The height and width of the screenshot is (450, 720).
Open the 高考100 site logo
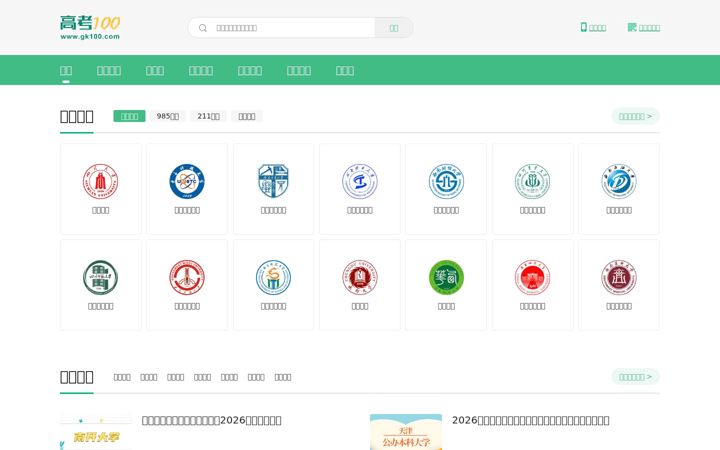point(90,28)
